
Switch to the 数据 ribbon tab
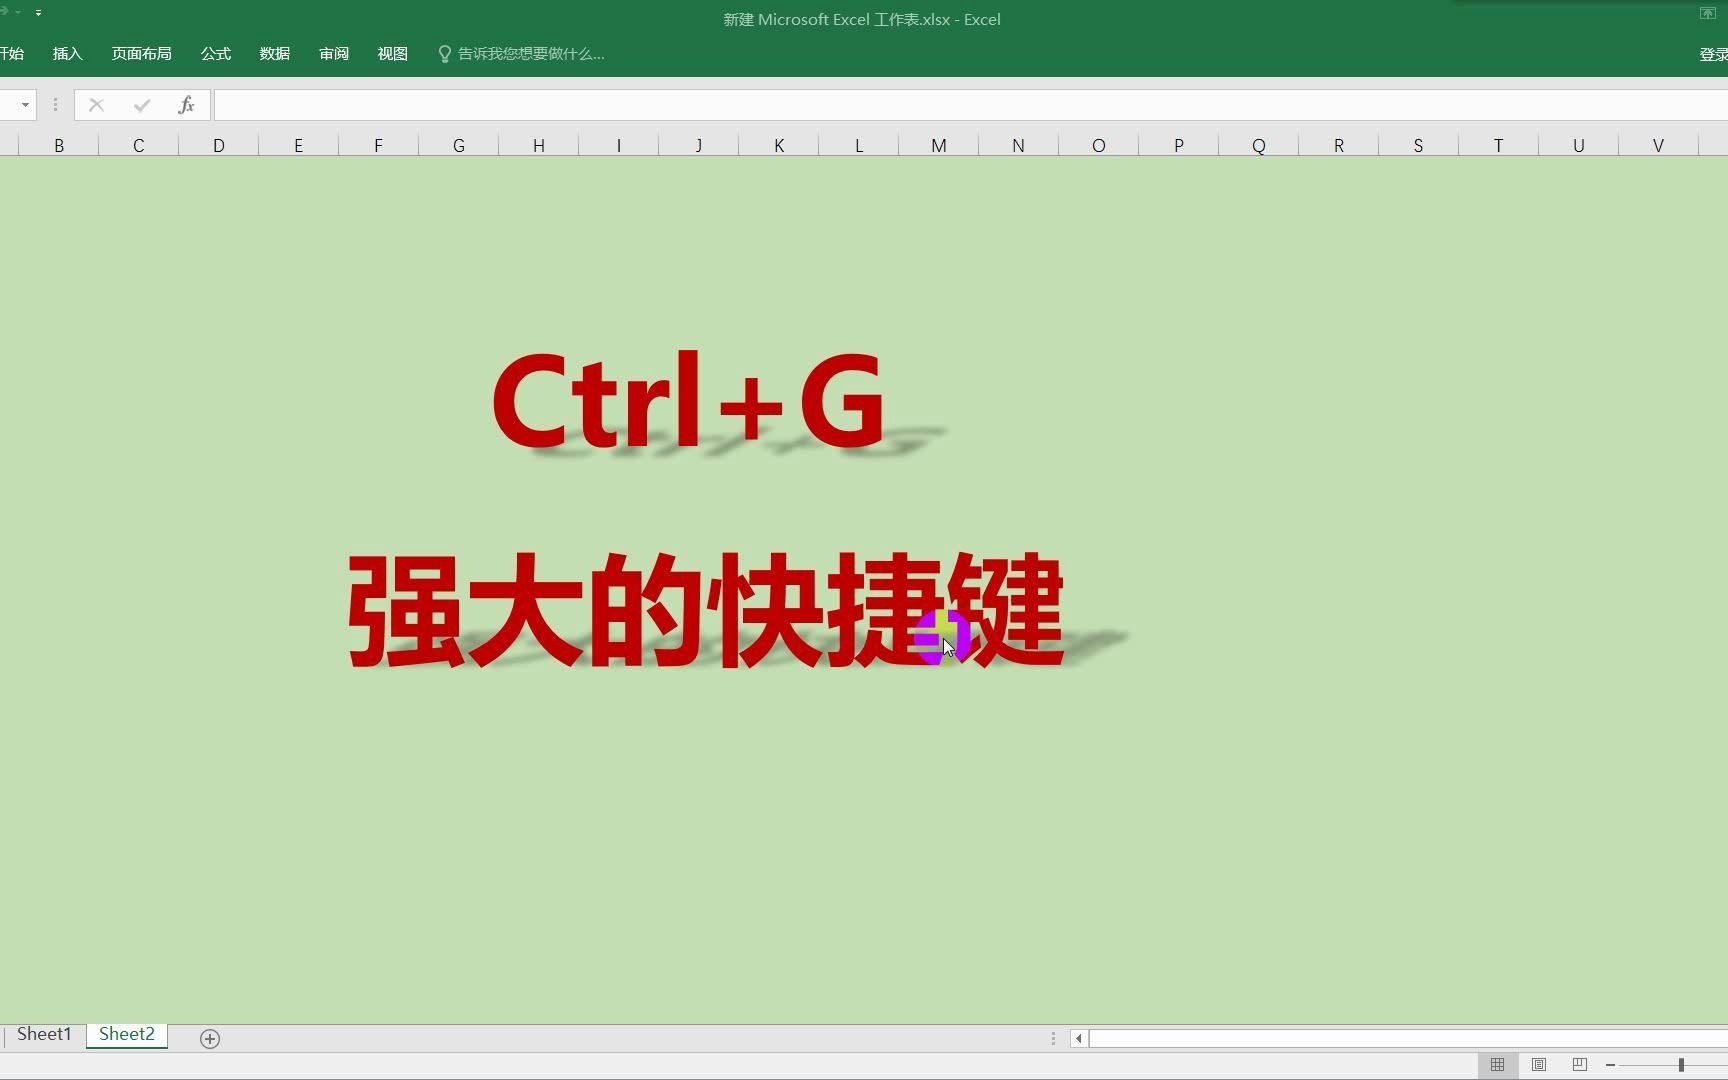click(x=273, y=53)
